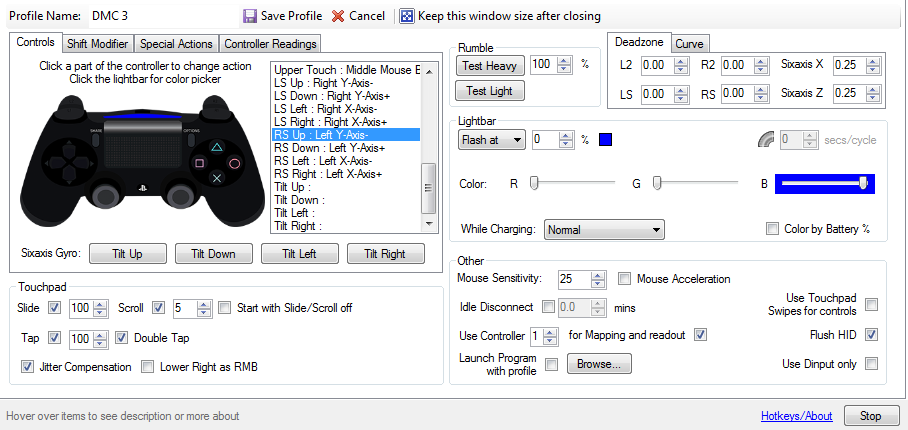The height and width of the screenshot is (430, 908).
Task: Open the Flash at dropdown
Action: tap(491, 140)
